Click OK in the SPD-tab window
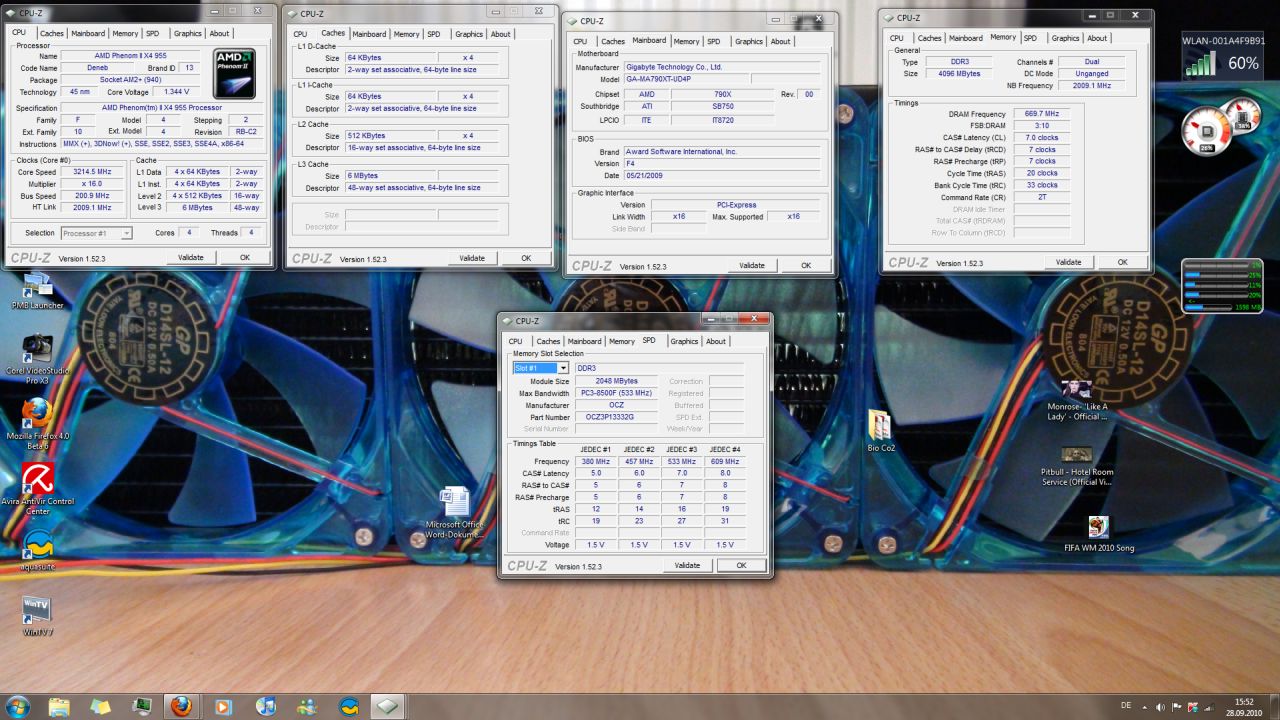This screenshot has width=1280, height=720. click(742, 565)
